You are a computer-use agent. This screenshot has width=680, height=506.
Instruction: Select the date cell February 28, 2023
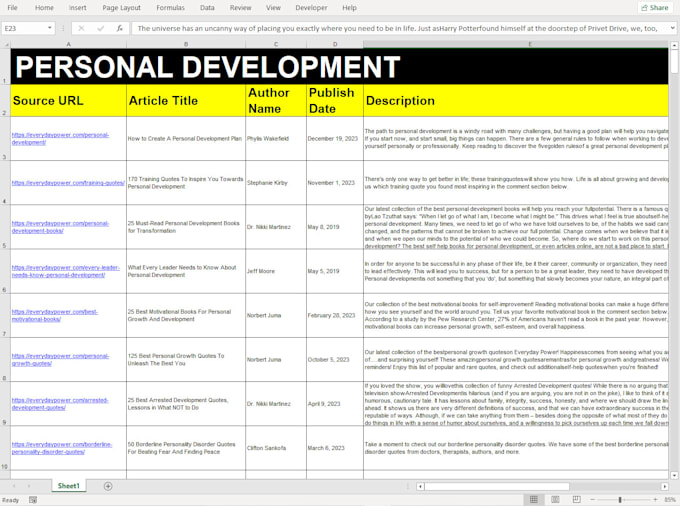[334, 315]
